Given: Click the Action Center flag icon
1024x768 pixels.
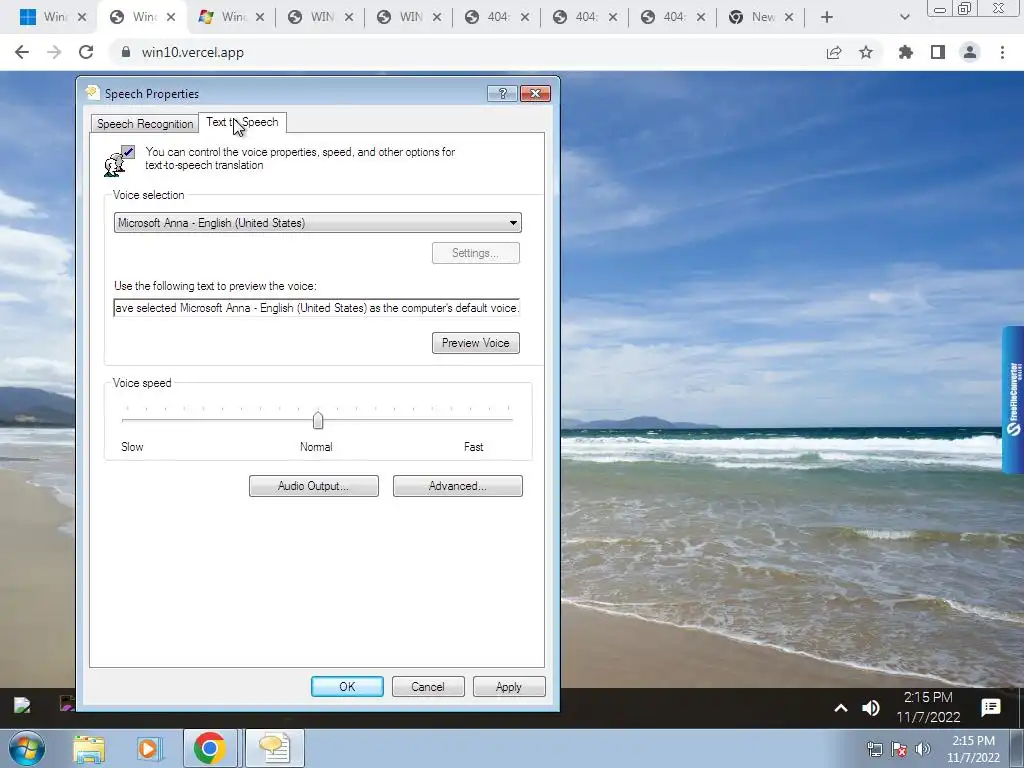Looking at the screenshot, I should pos(899,750).
